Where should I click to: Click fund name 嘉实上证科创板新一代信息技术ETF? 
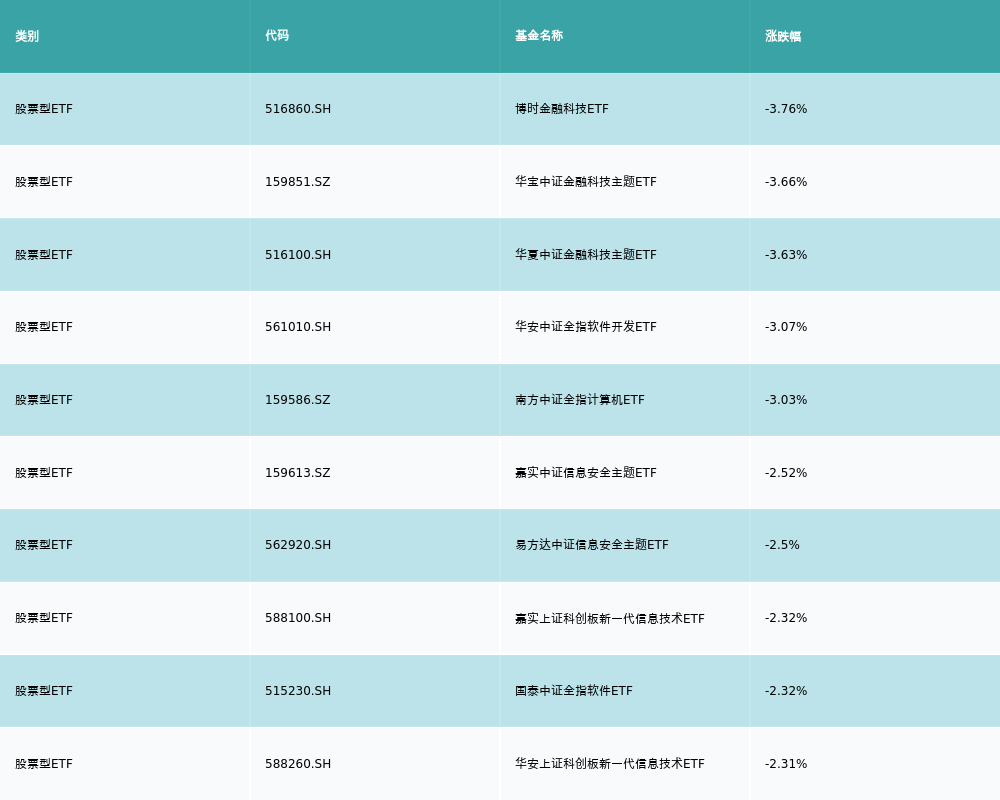(610, 618)
